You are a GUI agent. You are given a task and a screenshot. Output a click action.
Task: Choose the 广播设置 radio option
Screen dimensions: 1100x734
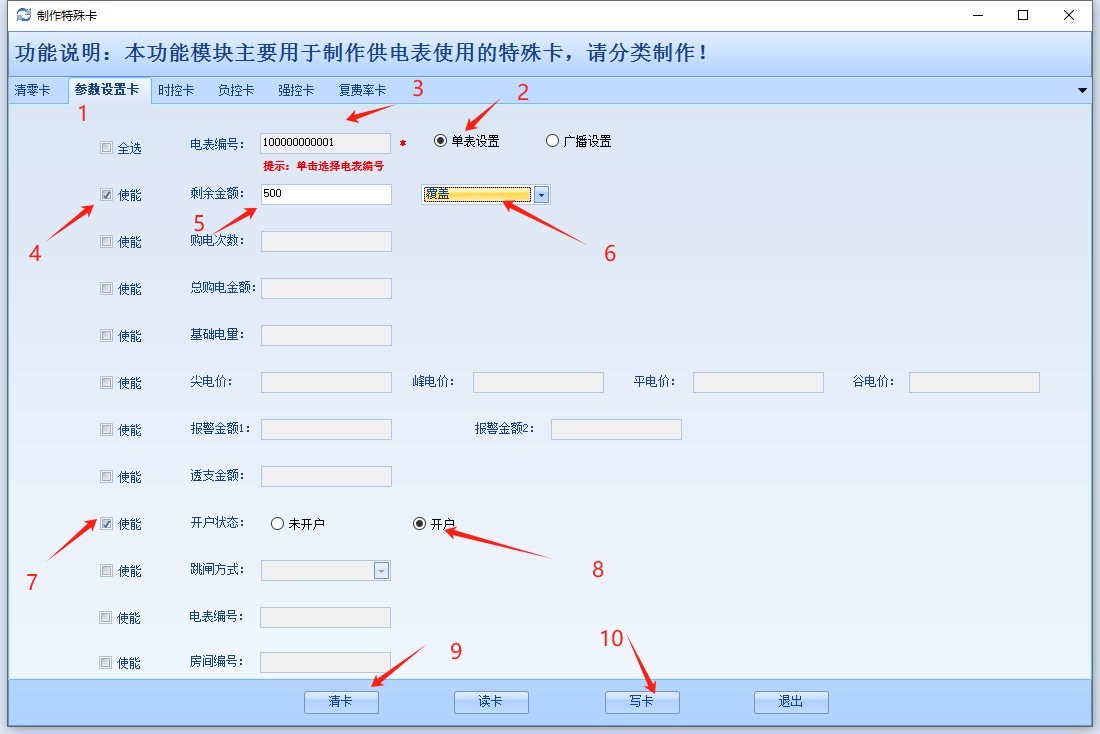[552, 141]
